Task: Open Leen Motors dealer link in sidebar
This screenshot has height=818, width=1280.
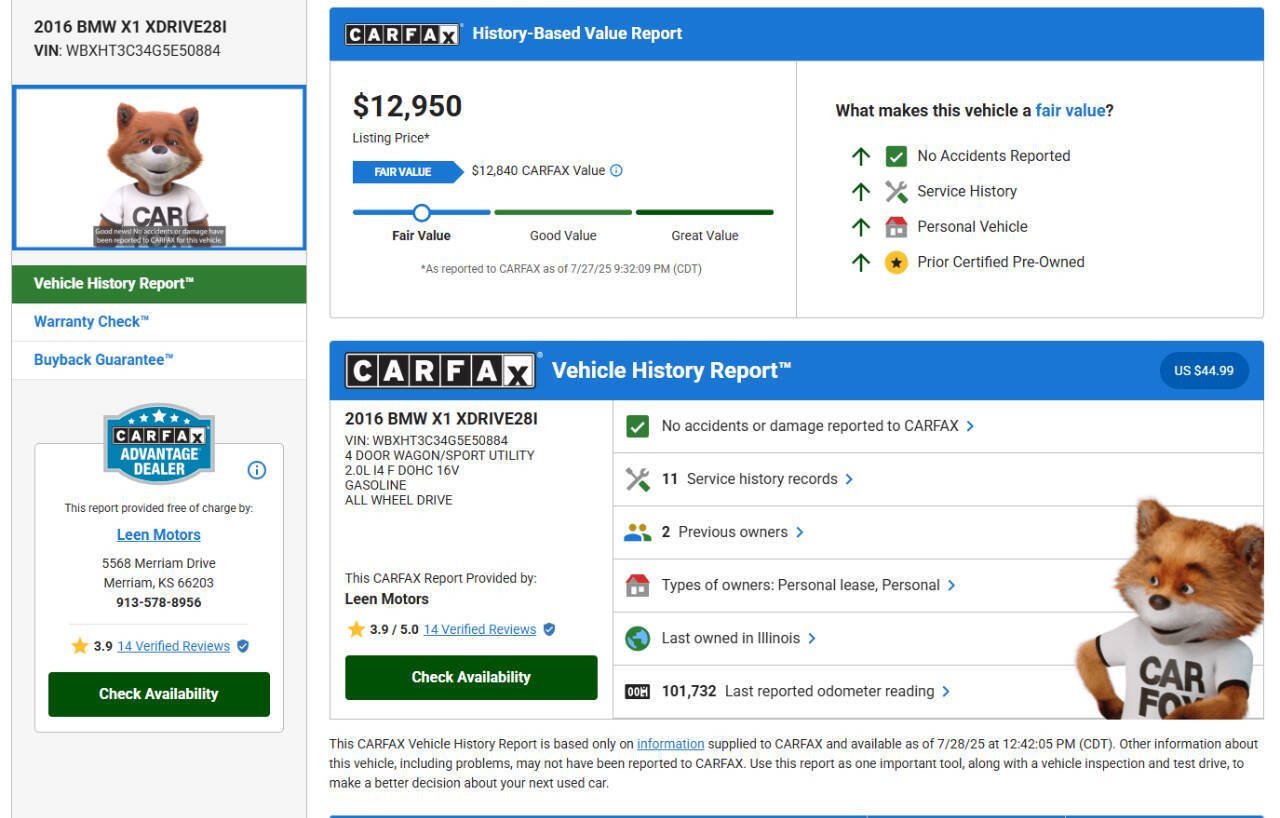Action: click(x=159, y=535)
